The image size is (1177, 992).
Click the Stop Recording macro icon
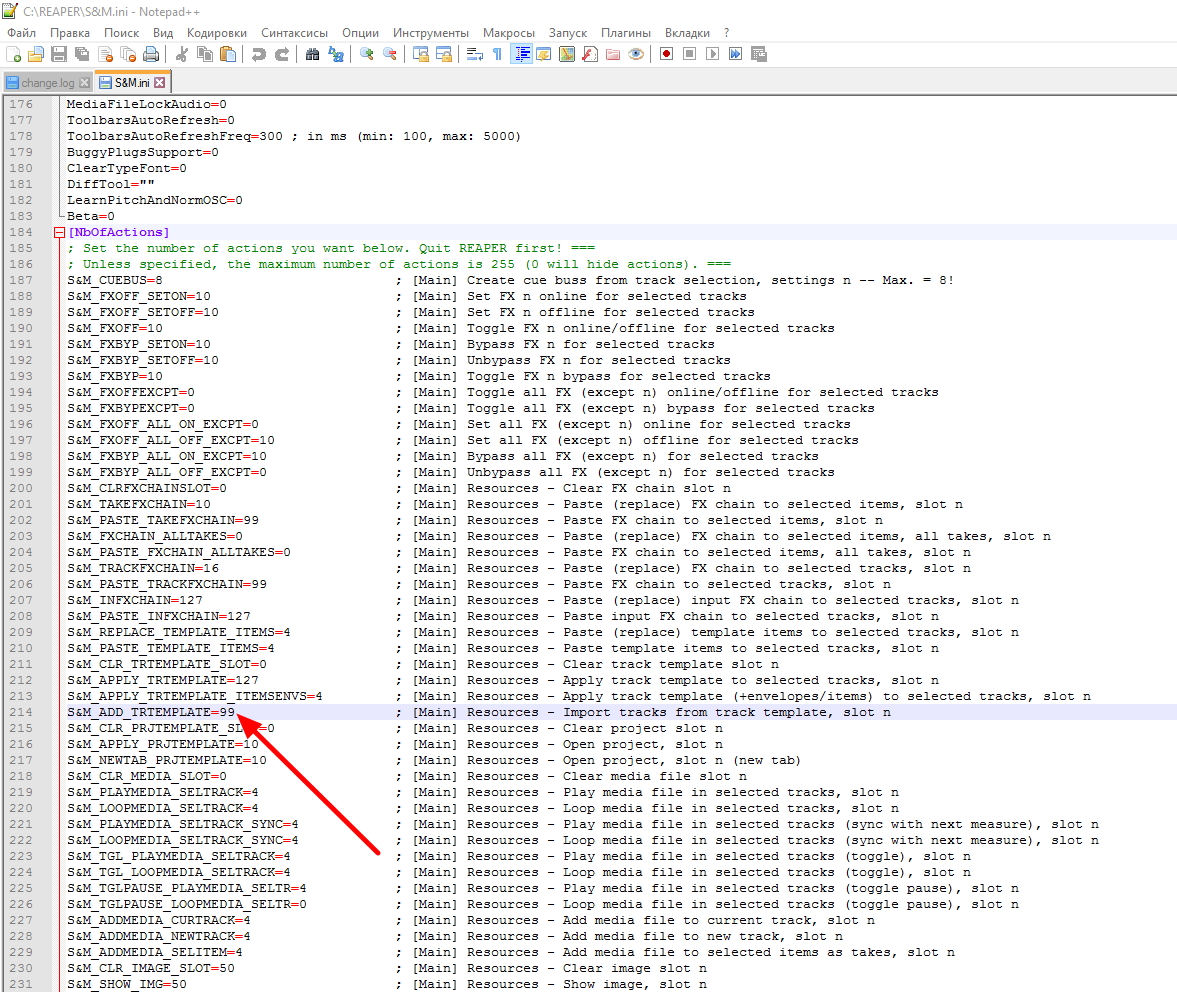689,54
